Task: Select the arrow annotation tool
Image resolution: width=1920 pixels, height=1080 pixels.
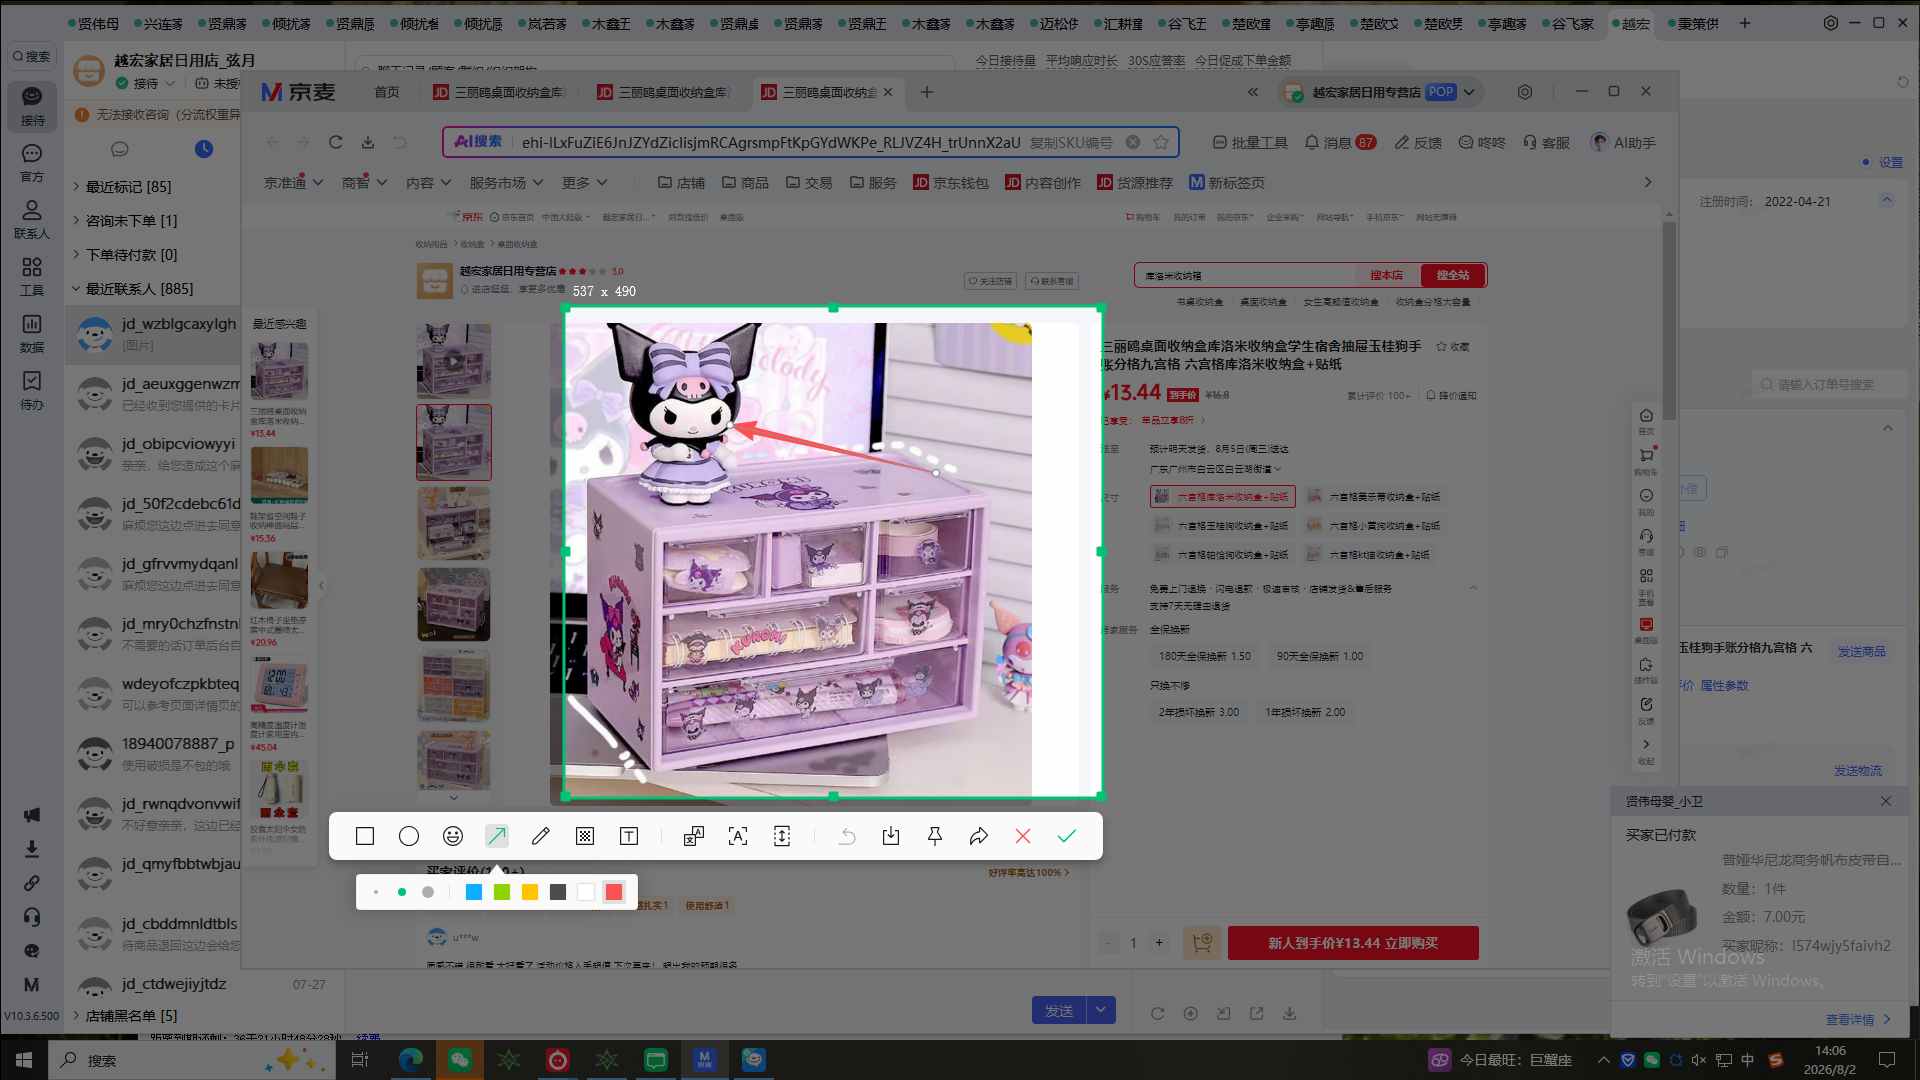Action: tap(497, 836)
